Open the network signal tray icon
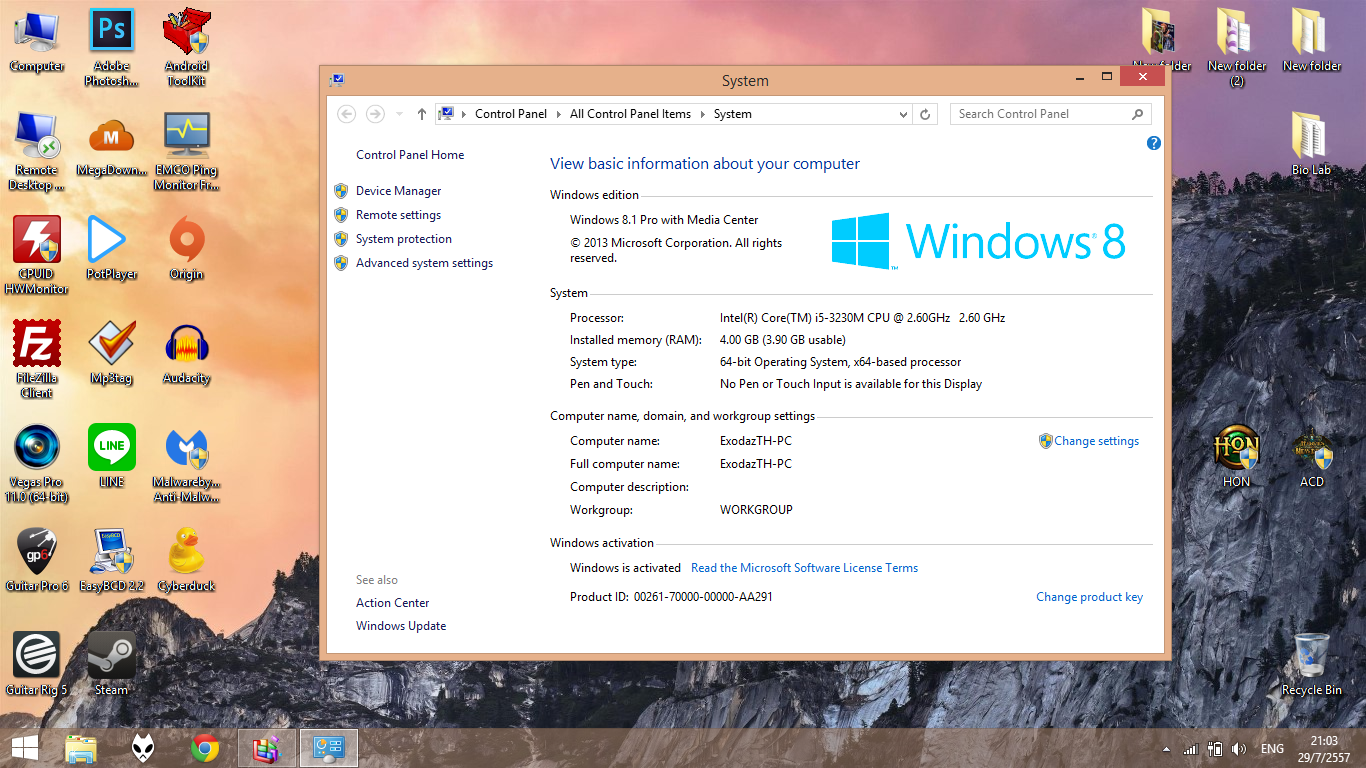This screenshot has height=768, width=1366. click(x=1190, y=749)
